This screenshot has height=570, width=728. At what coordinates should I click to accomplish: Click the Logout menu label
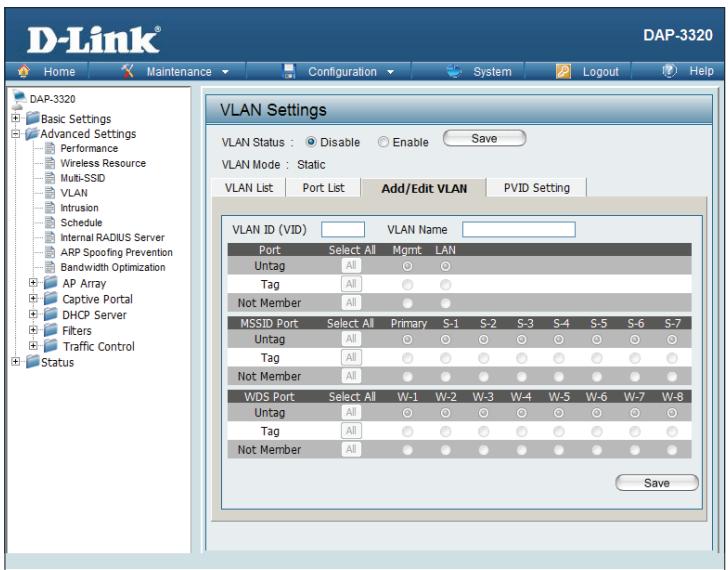point(601,72)
